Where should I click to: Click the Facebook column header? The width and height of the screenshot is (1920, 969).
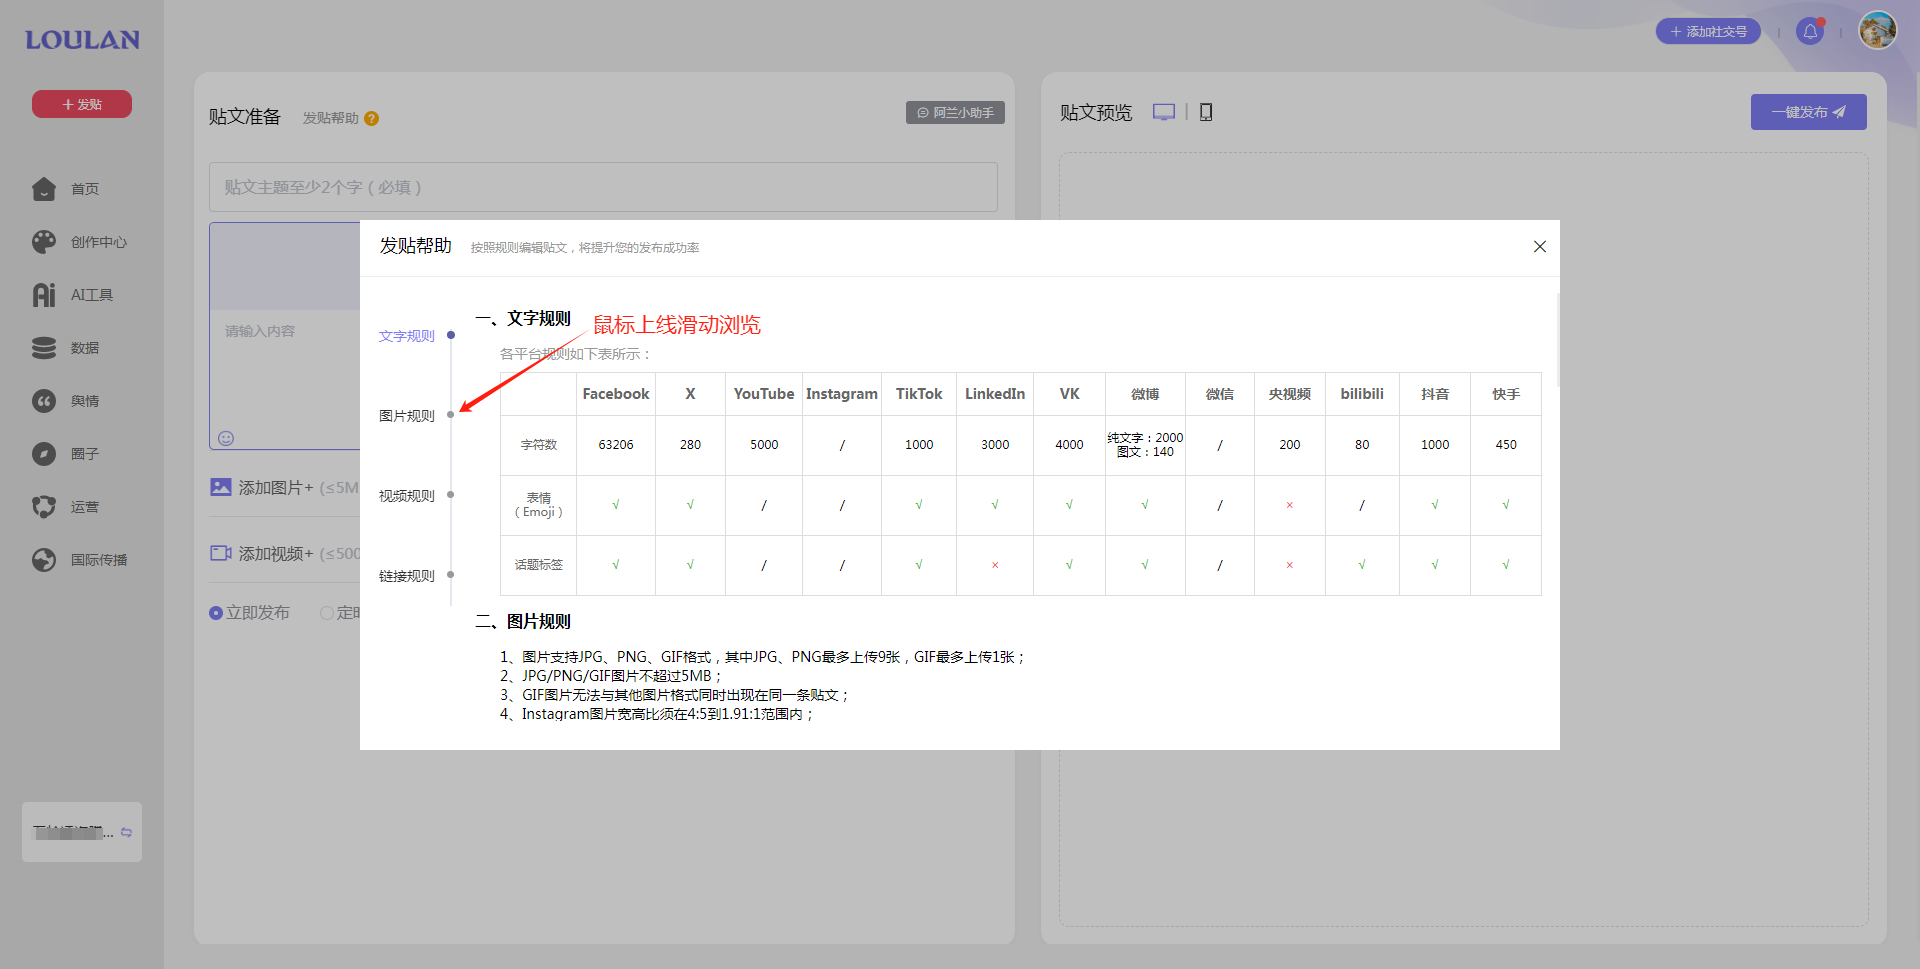[616, 394]
